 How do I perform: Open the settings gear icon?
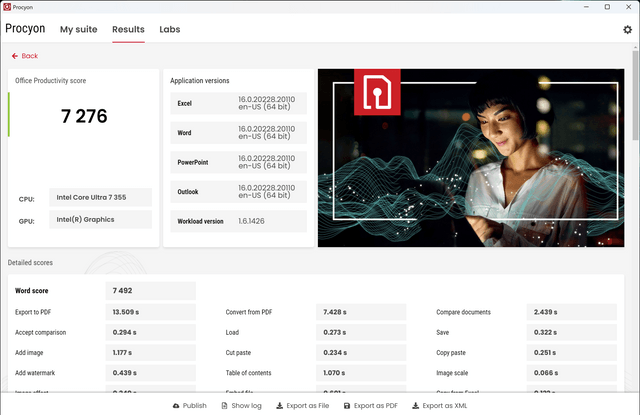click(x=627, y=29)
